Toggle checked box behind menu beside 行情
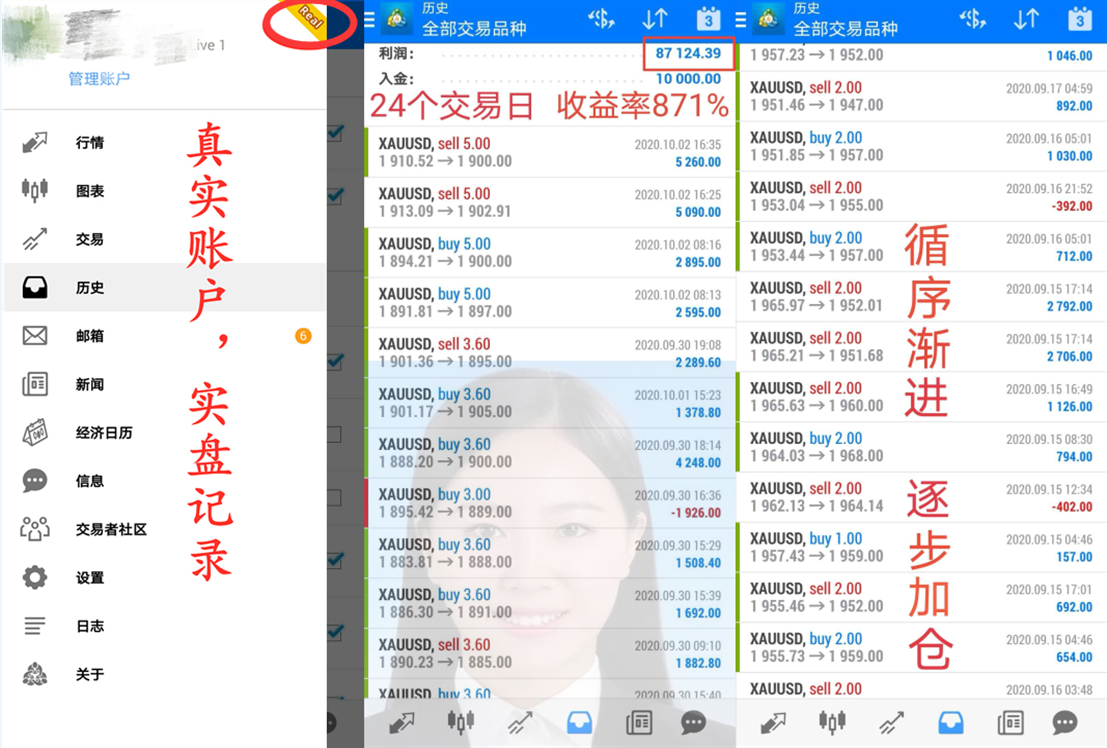Image resolution: width=1107 pixels, height=748 pixels. pyautogui.click(x=335, y=132)
